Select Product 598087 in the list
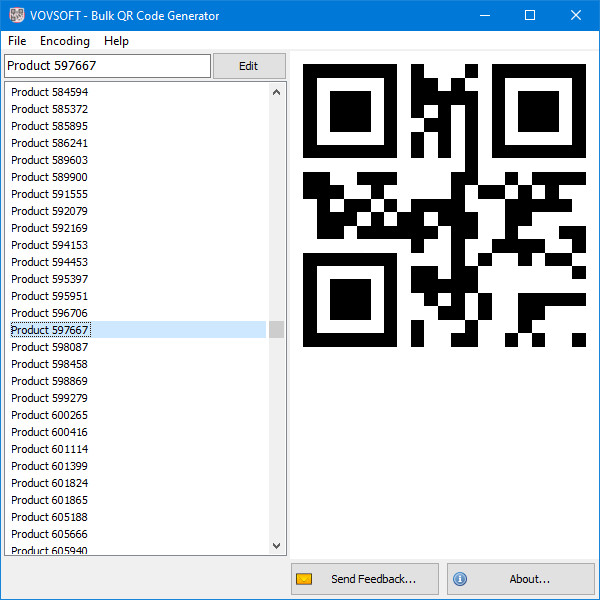 [138, 347]
